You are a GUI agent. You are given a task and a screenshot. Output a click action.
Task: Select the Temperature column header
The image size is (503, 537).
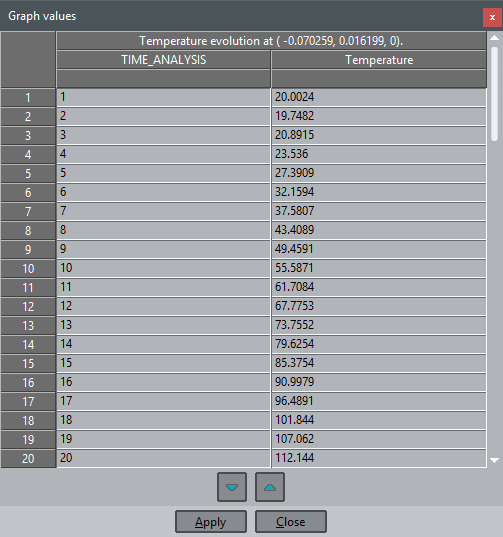coord(379,60)
